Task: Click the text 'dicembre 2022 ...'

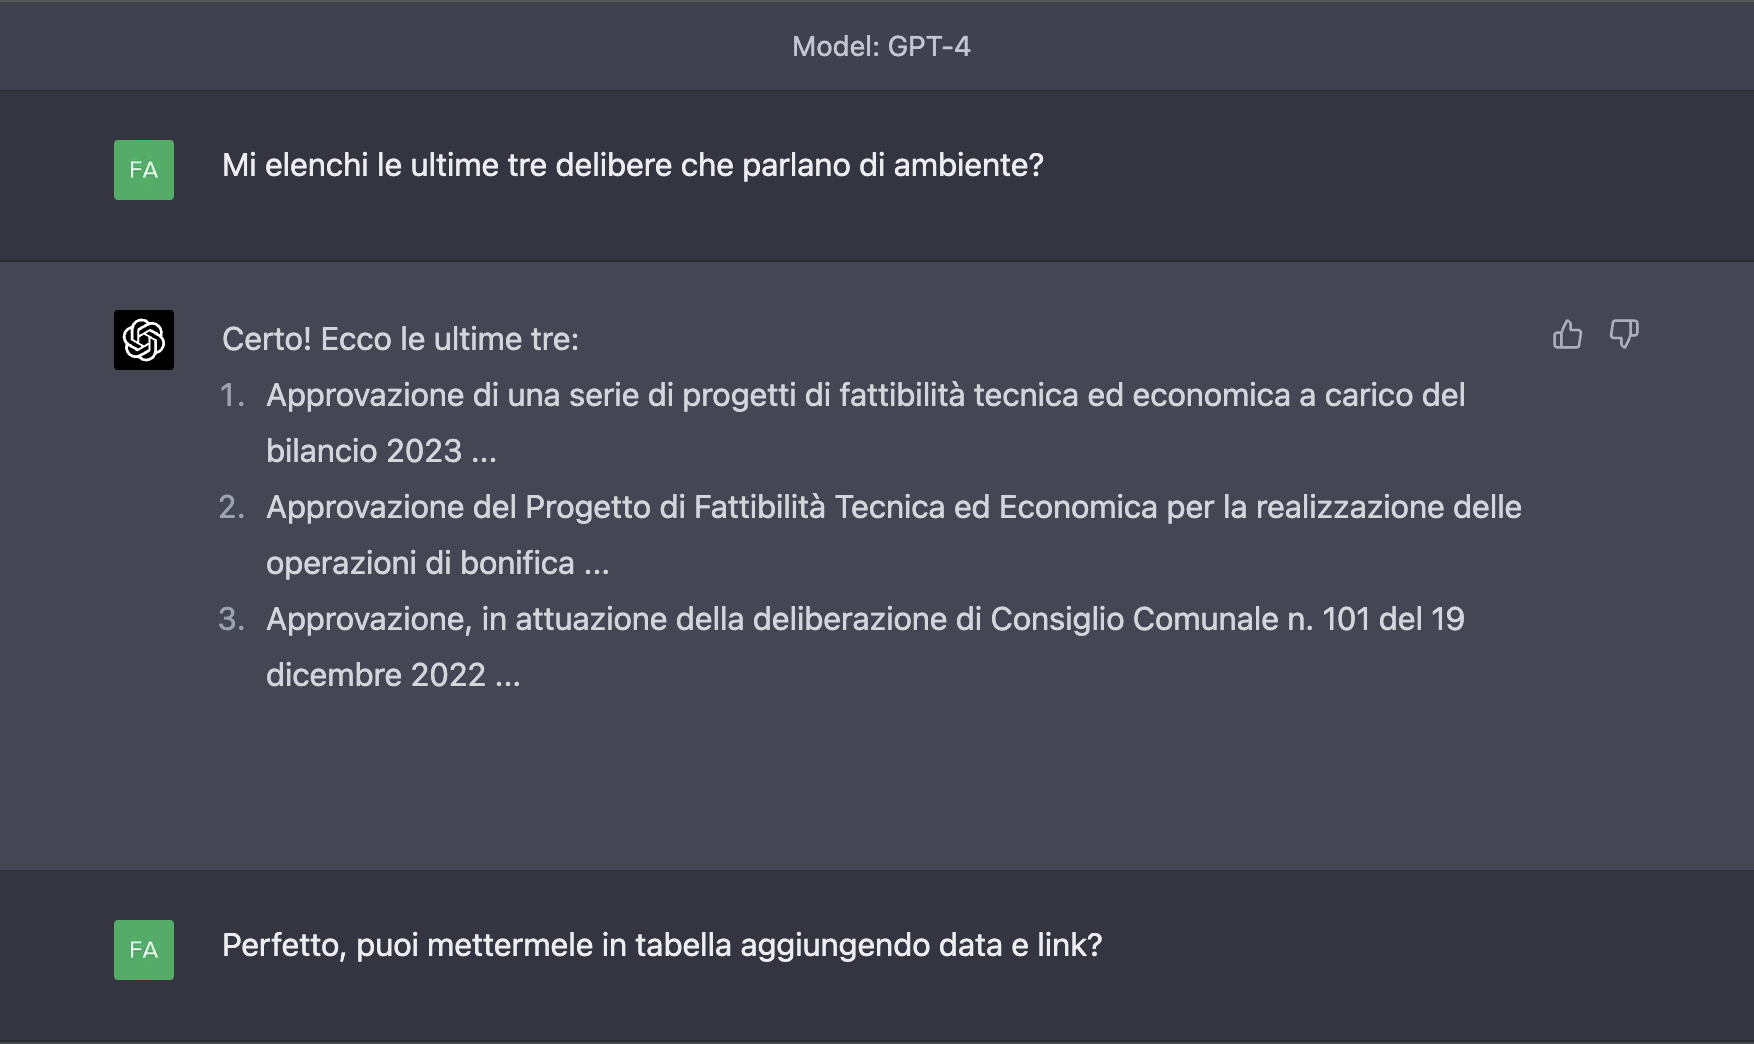Action: pos(393,675)
